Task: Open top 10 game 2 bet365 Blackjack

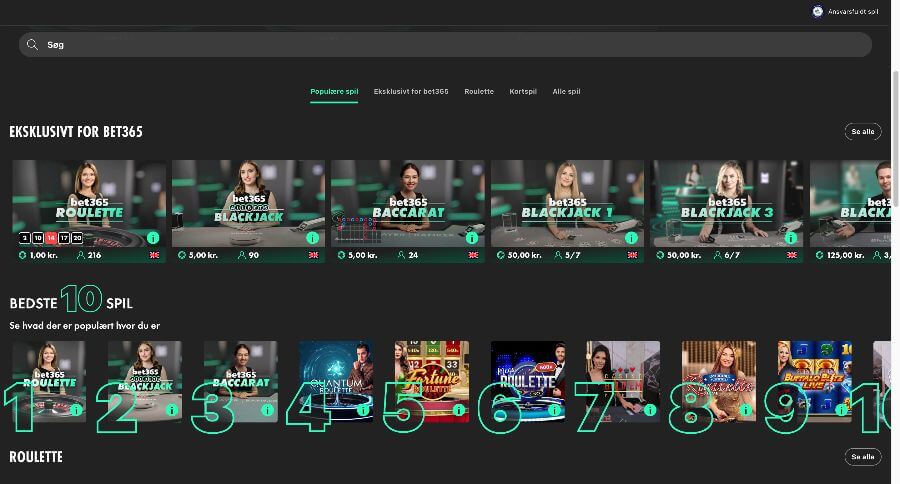Action: point(145,381)
